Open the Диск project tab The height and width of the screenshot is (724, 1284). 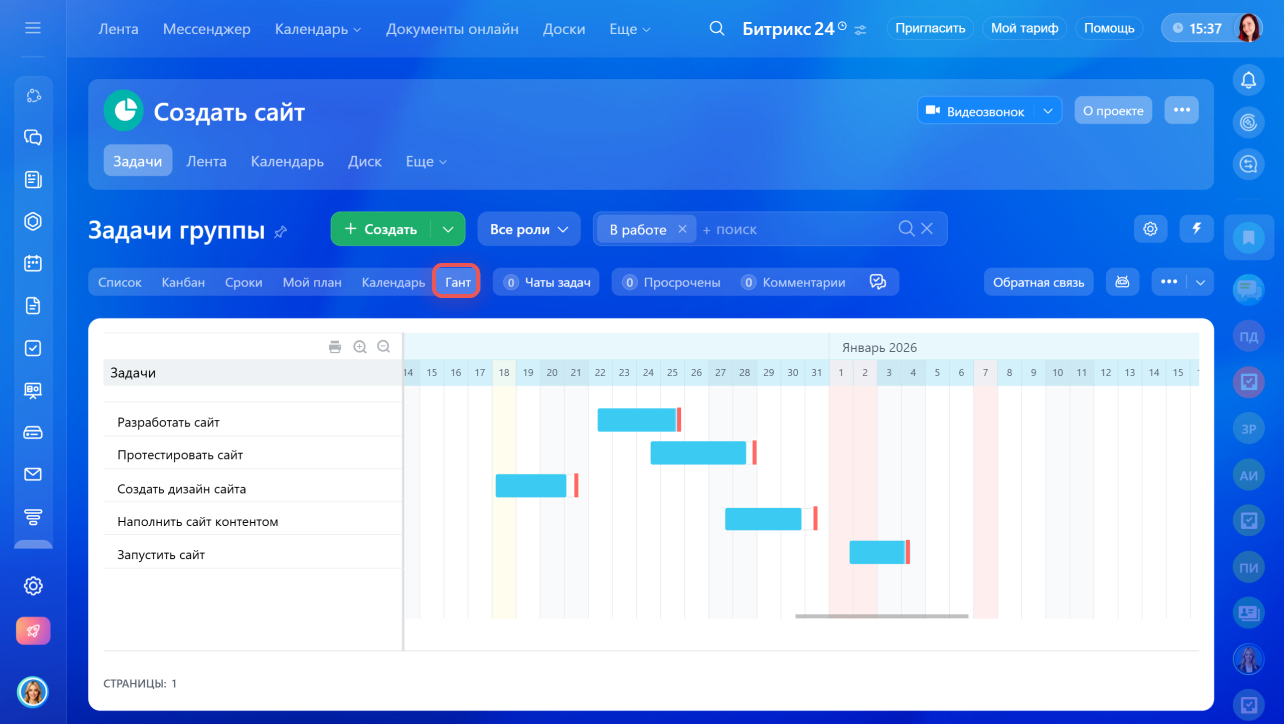(x=364, y=161)
